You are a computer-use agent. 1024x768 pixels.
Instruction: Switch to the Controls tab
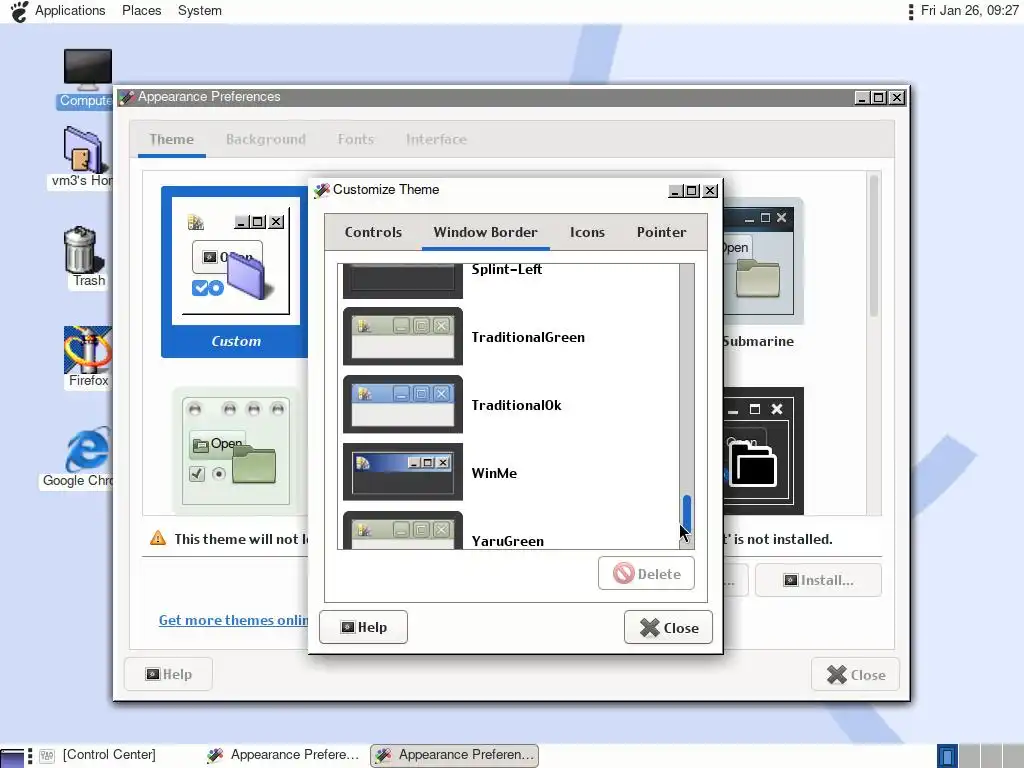[x=373, y=232]
